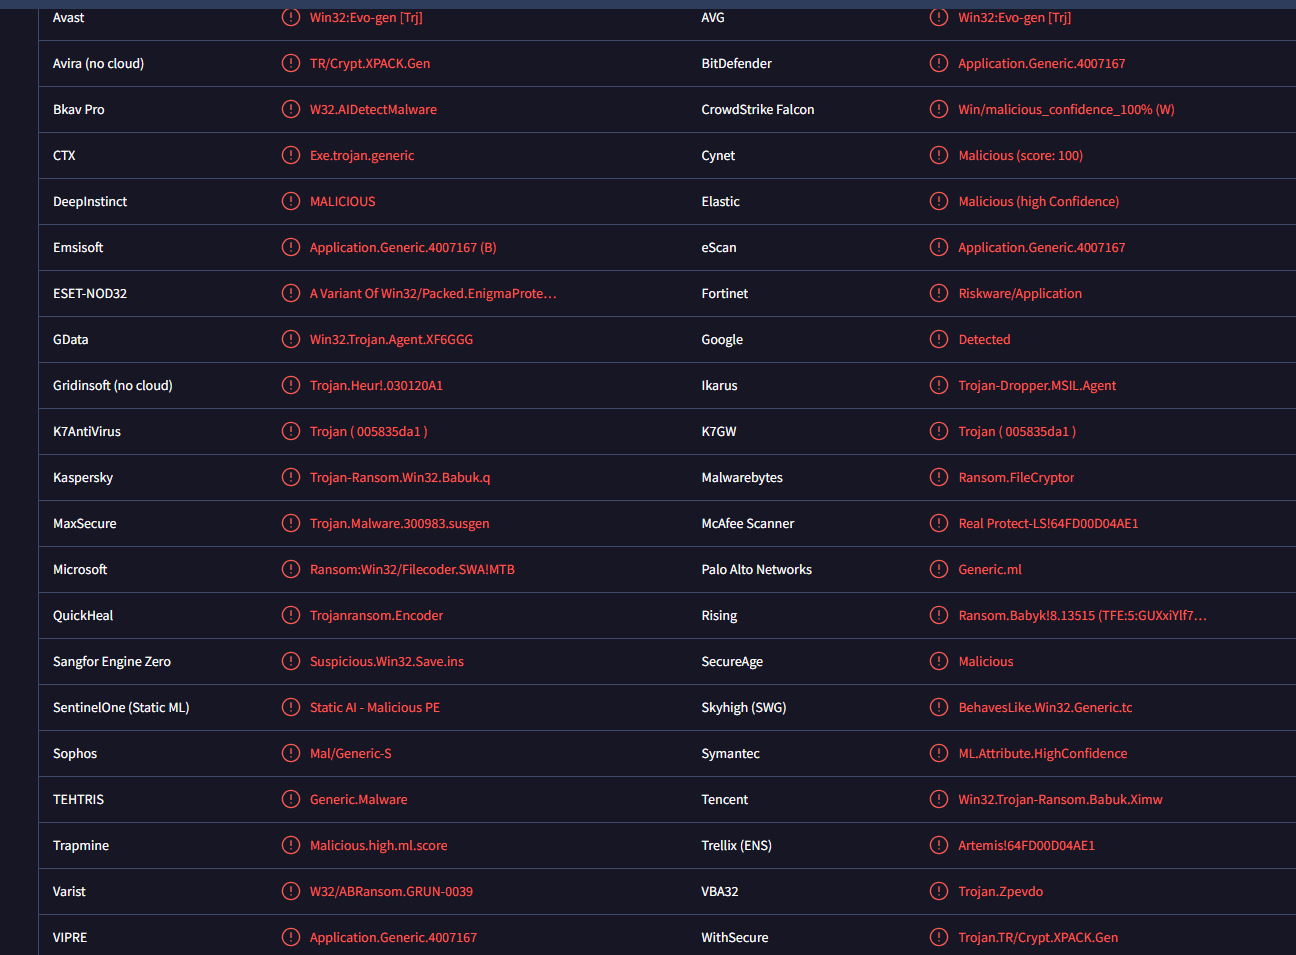This screenshot has width=1296, height=955.
Task: Click the Trojan.Heur!.030120A1 result
Action: coord(376,385)
